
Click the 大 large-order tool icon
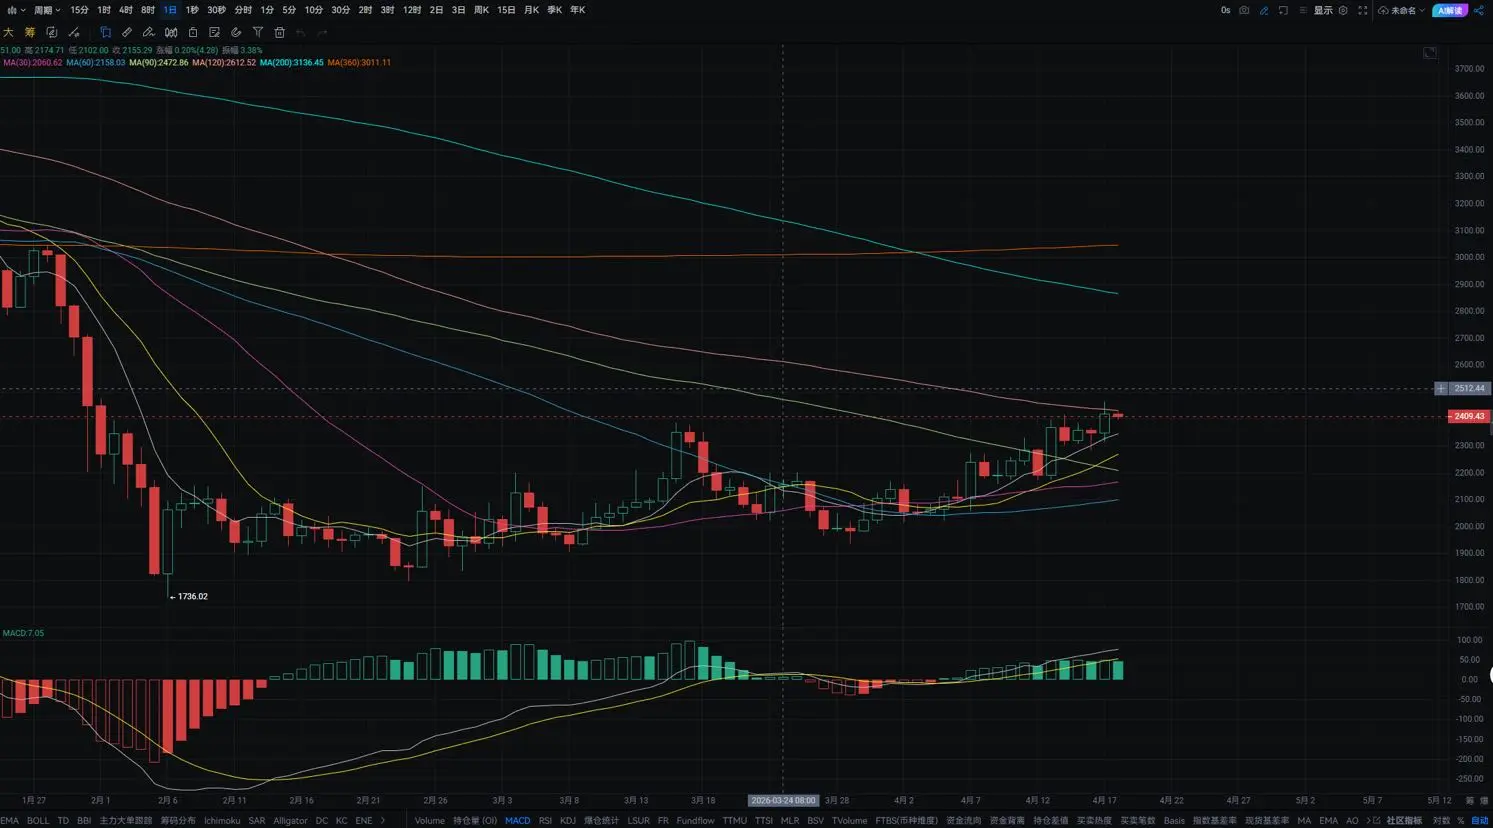(x=8, y=33)
